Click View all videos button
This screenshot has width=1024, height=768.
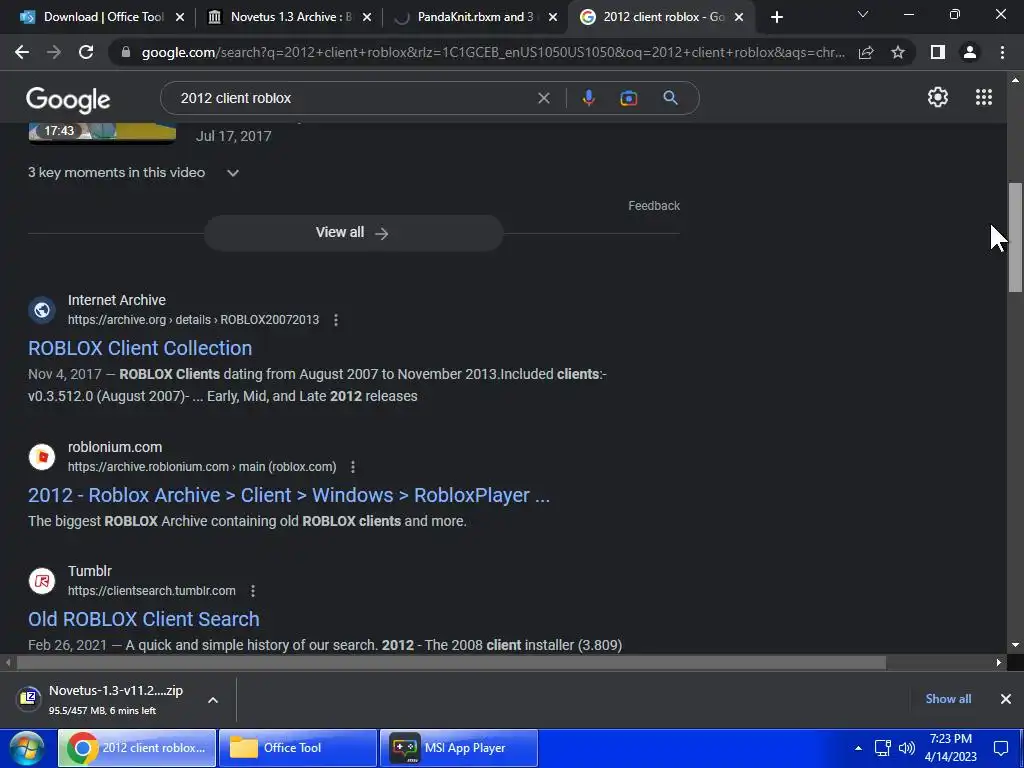click(x=353, y=232)
